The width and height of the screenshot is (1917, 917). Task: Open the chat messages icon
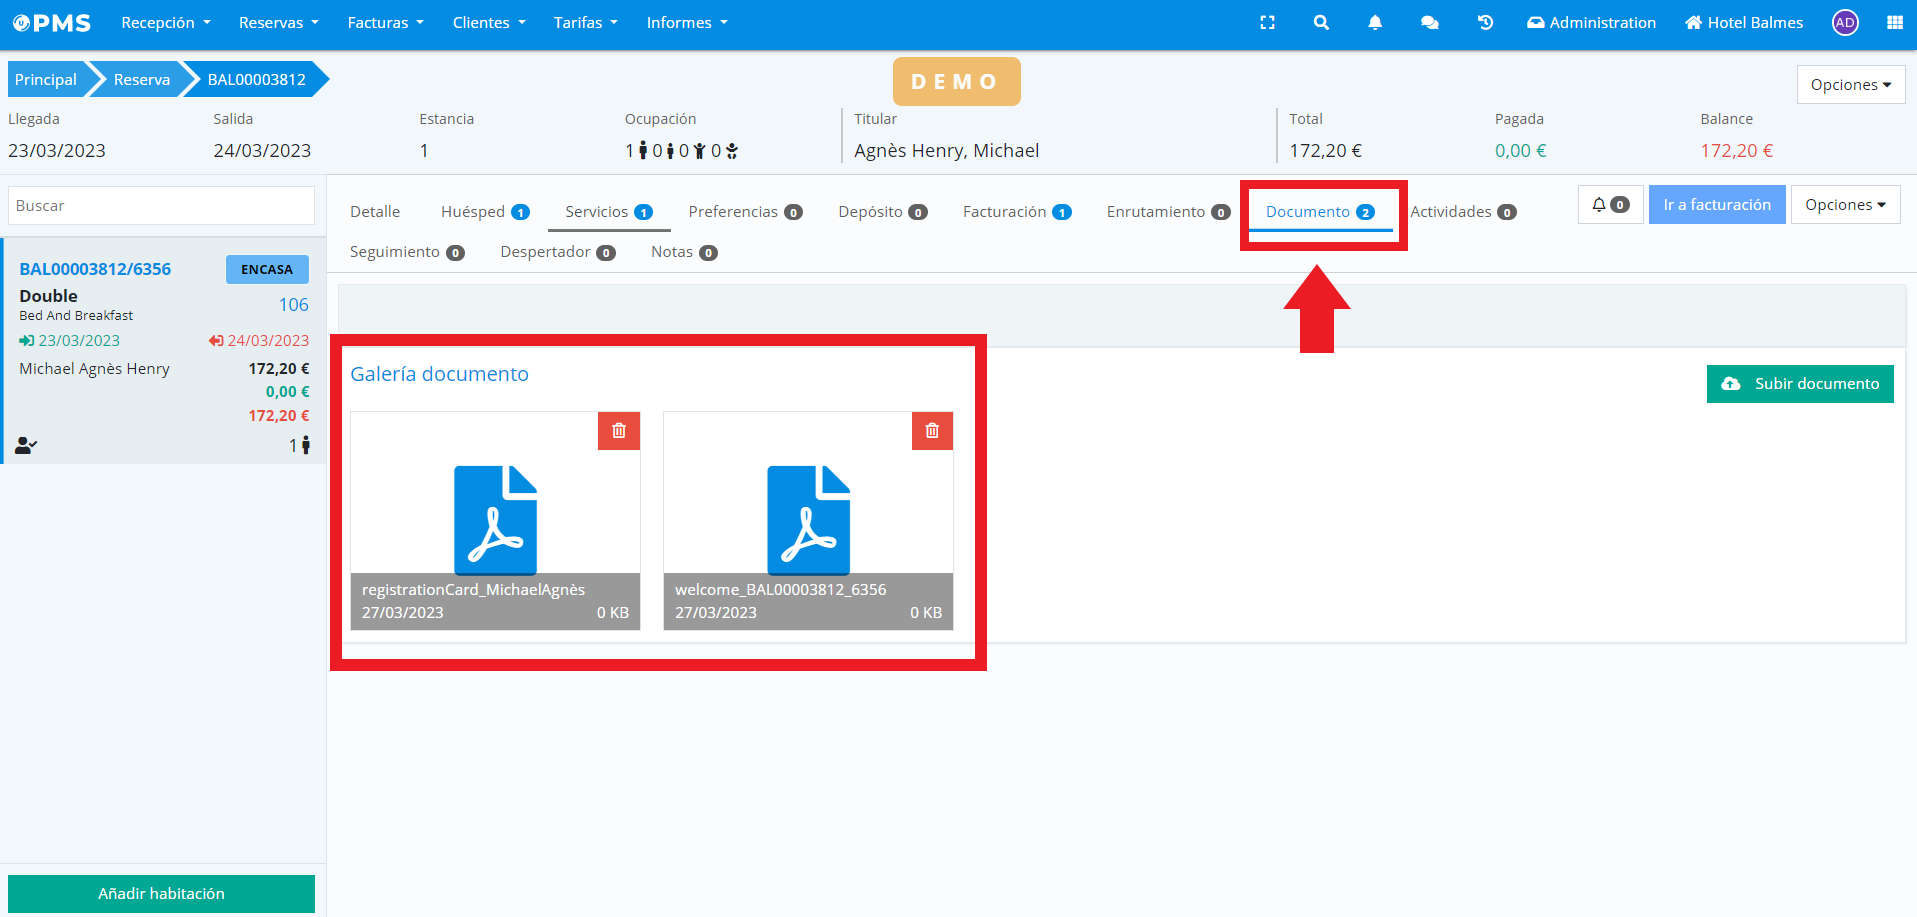pyautogui.click(x=1430, y=22)
